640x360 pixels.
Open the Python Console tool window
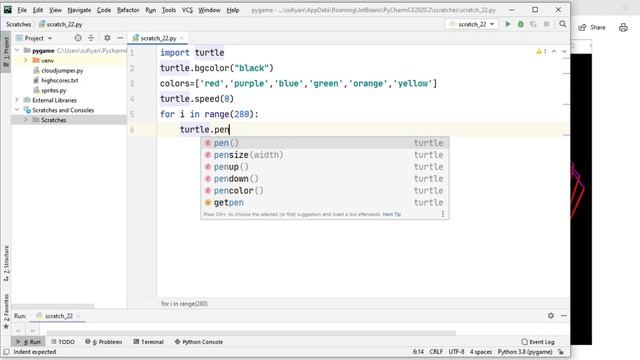click(x=199, y=342)
